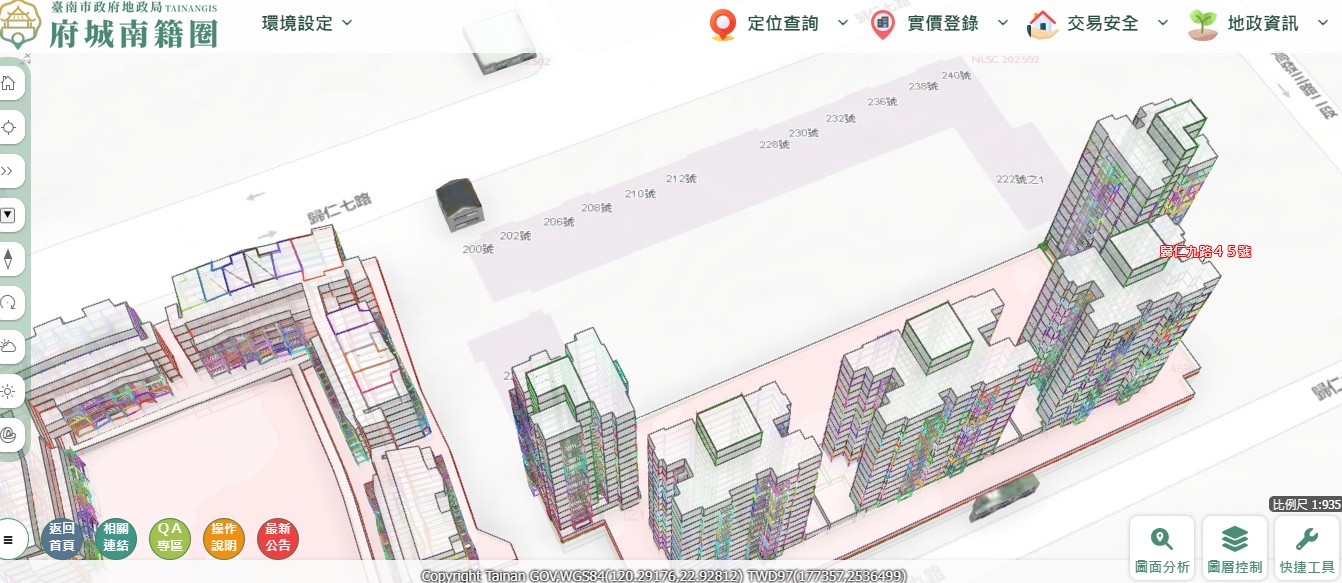
Task: Open the 環境設定 dropdown menu
Action: (x=307, y=23)
